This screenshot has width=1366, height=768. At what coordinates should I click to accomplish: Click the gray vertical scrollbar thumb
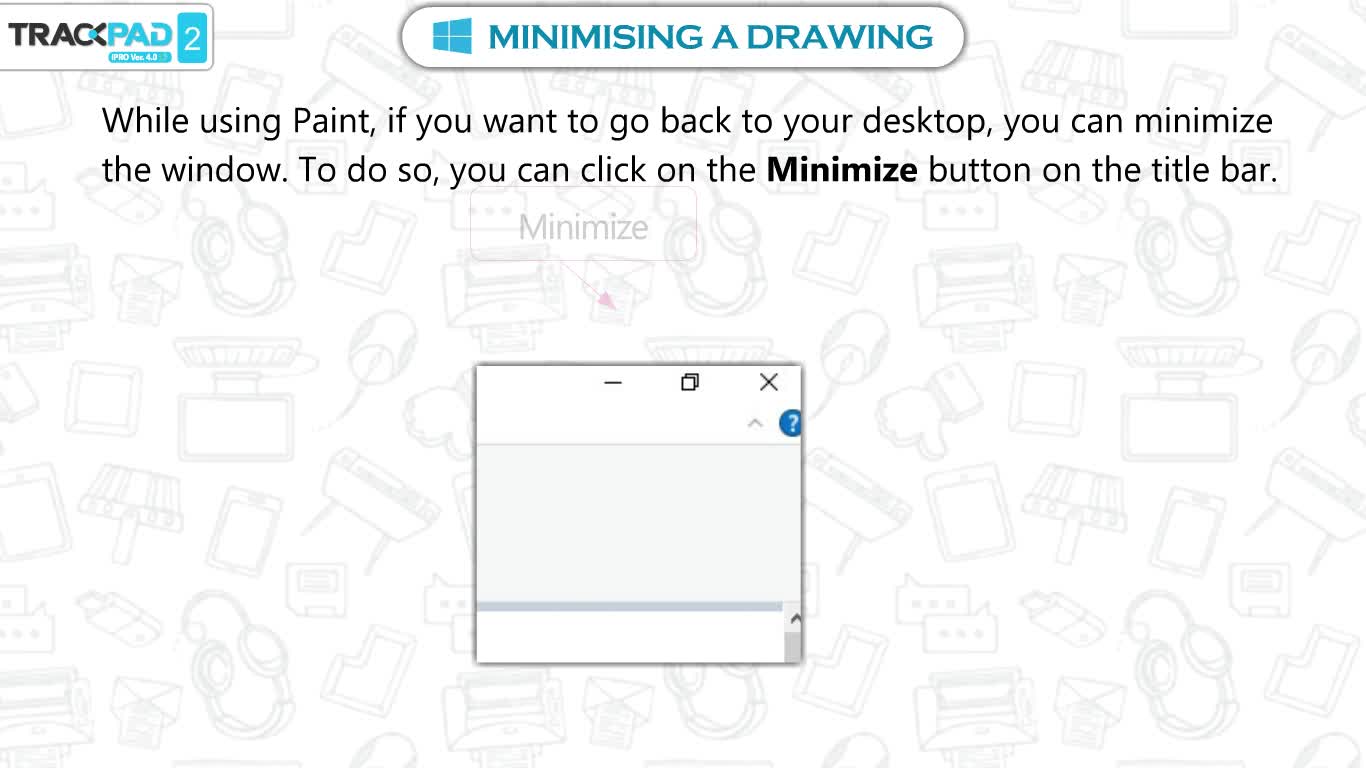tap(793, 647)
